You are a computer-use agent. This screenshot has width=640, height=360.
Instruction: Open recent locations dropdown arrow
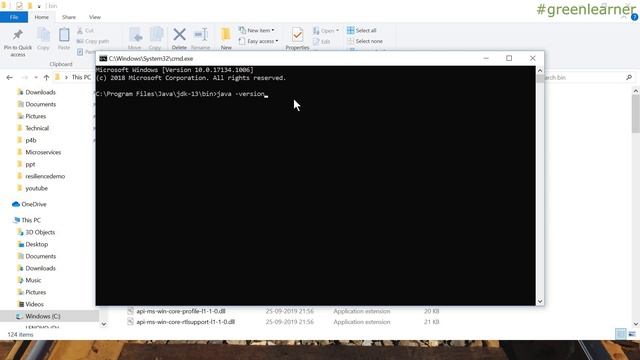[36, 78]
